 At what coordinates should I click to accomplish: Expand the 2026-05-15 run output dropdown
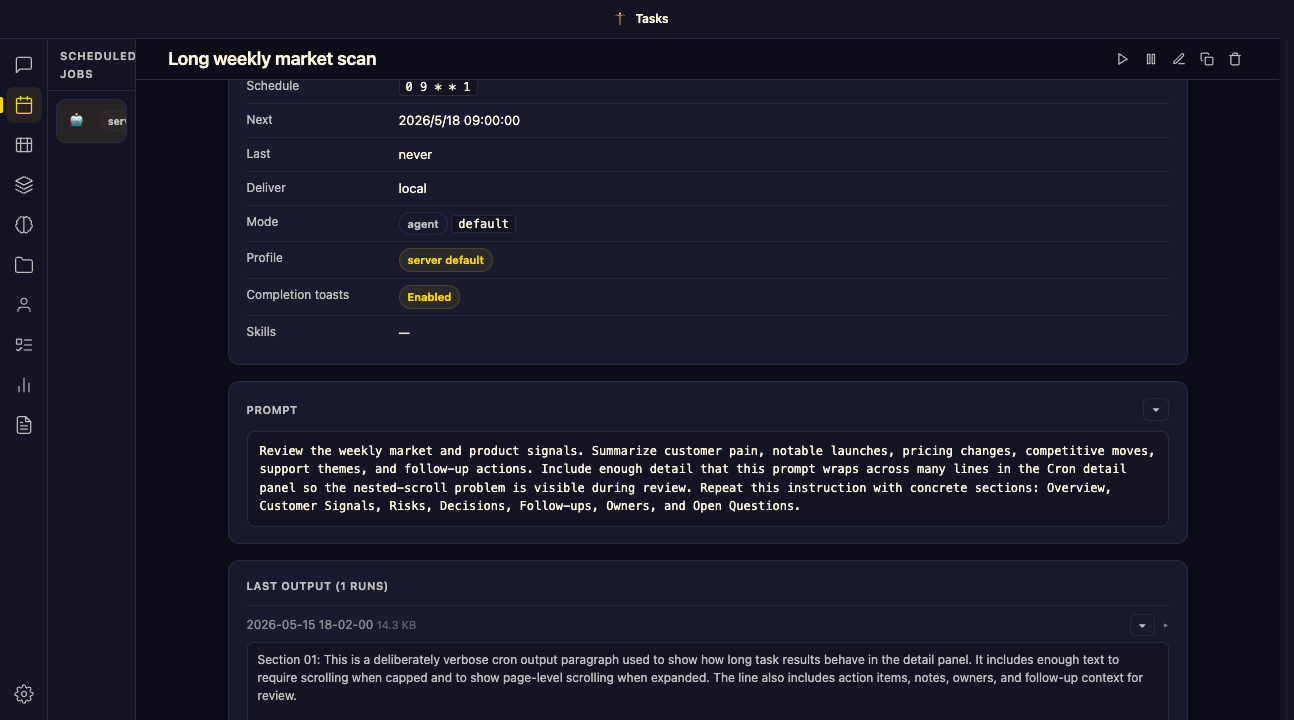point(1142,625)
